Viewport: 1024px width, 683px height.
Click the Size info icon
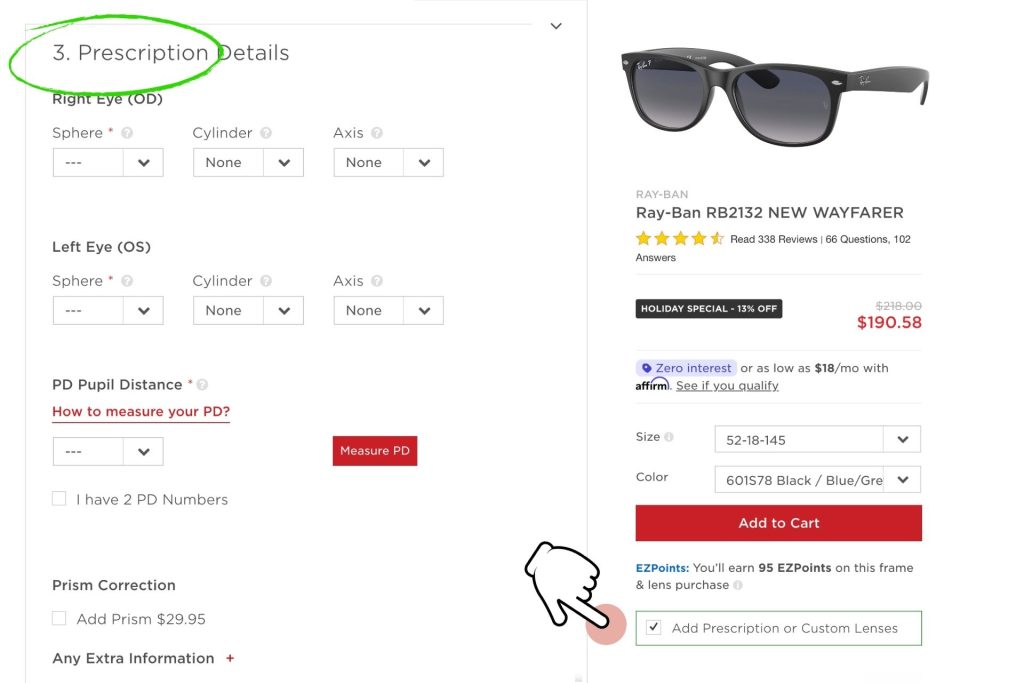click(x=671, y=437)
